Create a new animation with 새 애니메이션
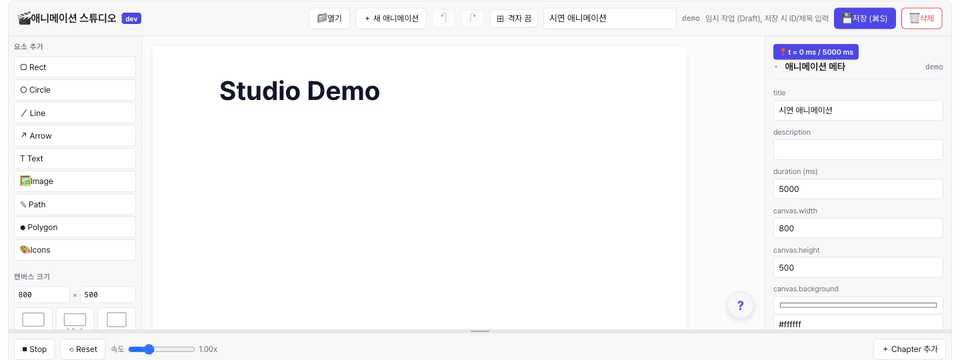The width and height of the screenshot is (960, 360). (391, 18)
